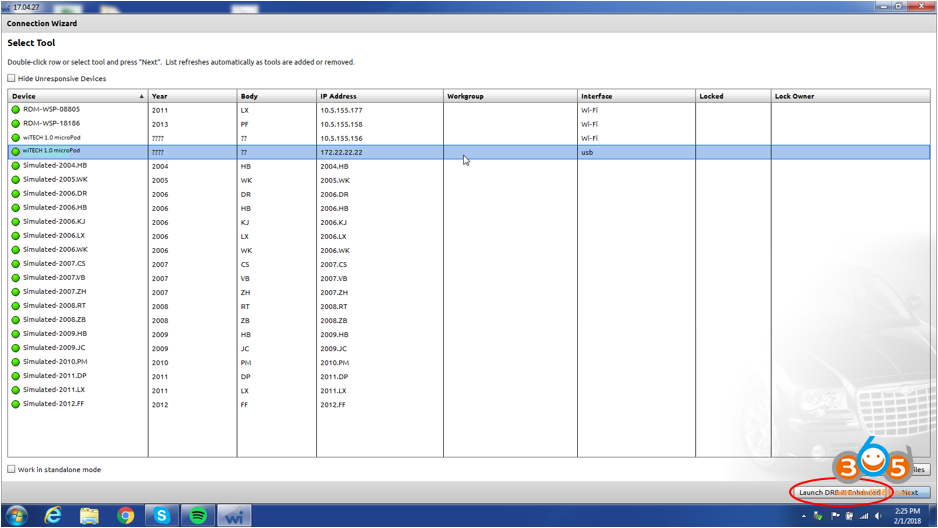This screenshot has width=938, height=528.
Task: Select the Simulated-2004.HB device
Action: 469,166
